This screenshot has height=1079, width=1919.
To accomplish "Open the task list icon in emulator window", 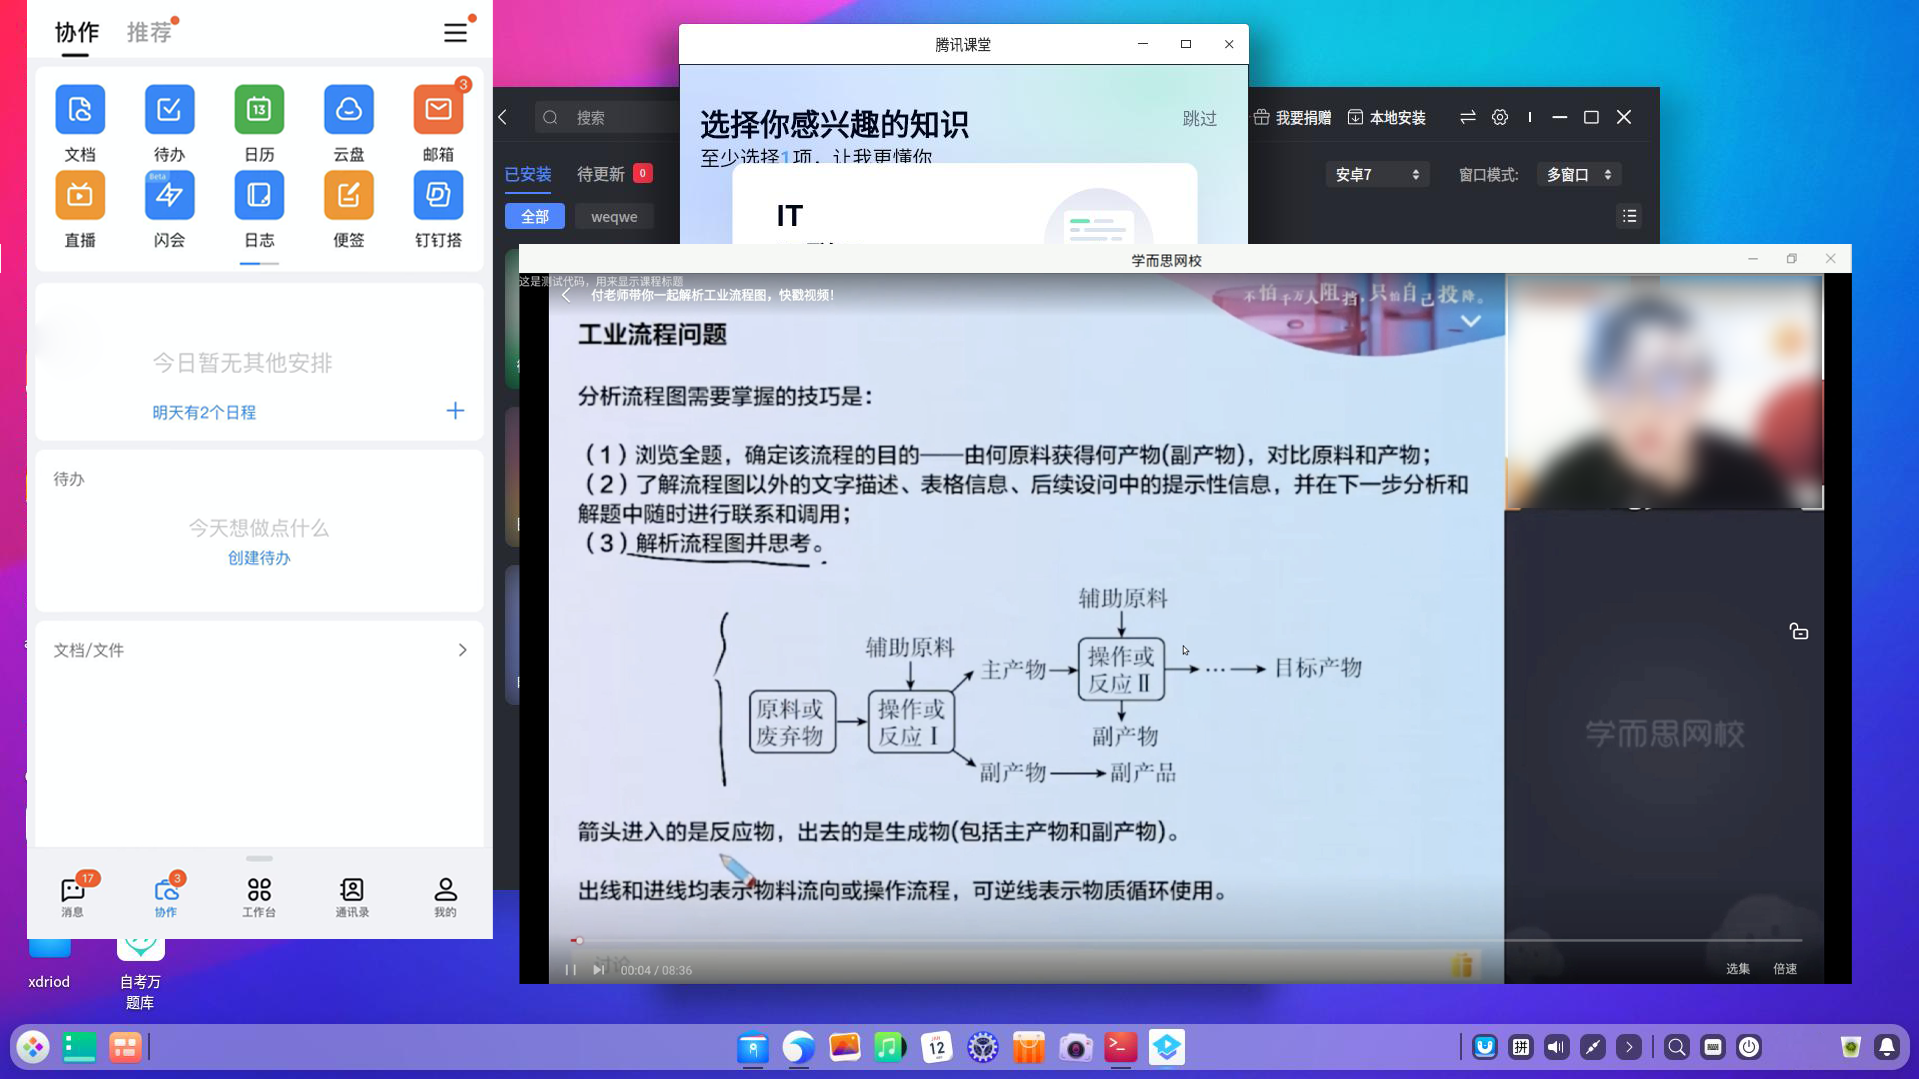I will coord(1629,216).
